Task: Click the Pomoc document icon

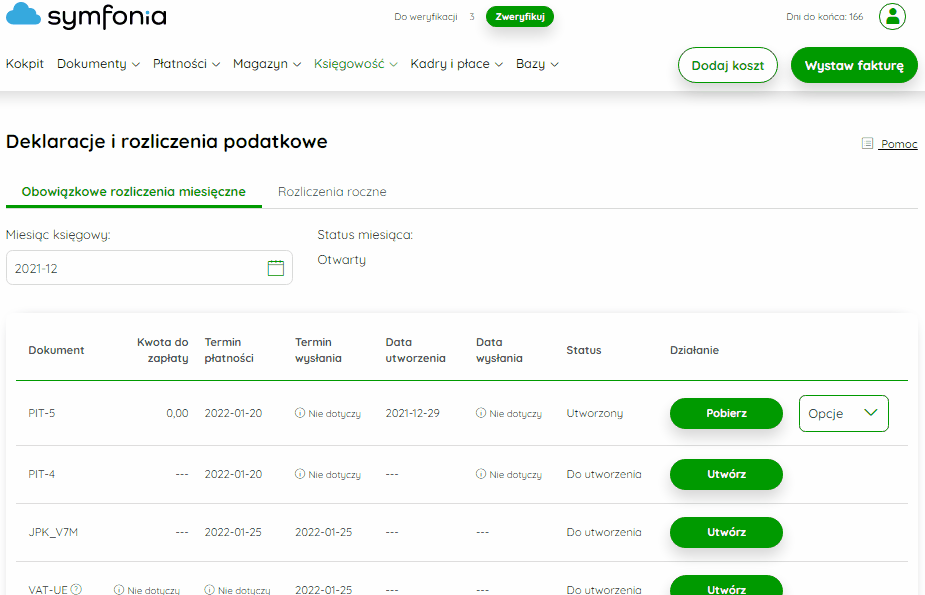Action: pos(867,143)
